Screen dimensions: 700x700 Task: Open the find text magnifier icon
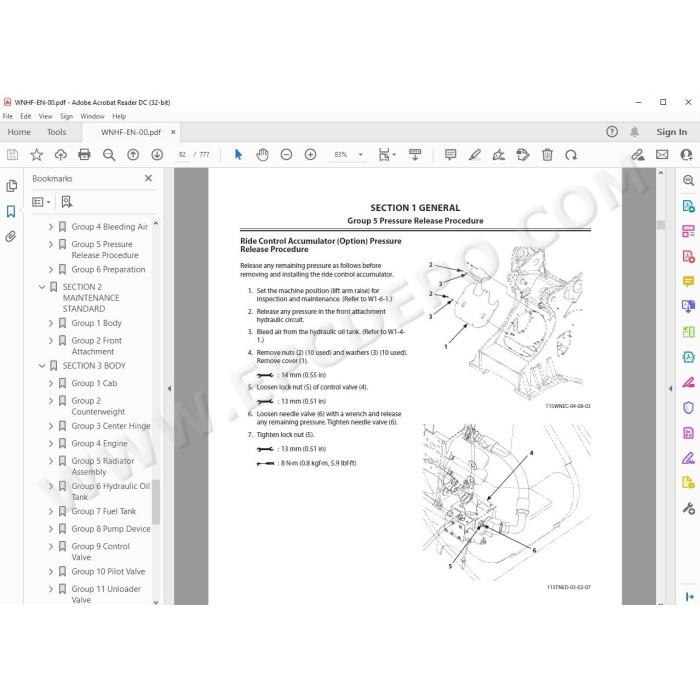click(109, 155)
